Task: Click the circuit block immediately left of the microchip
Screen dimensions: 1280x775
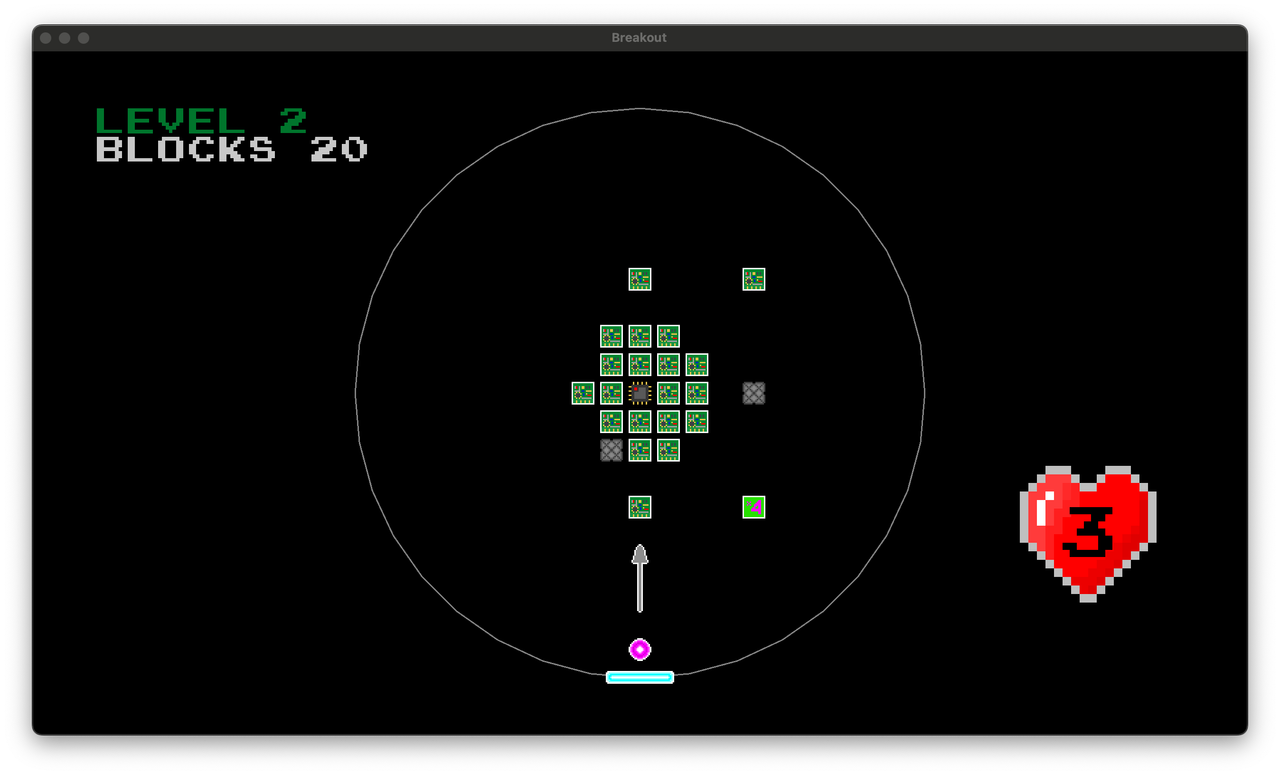Action: 611,393
